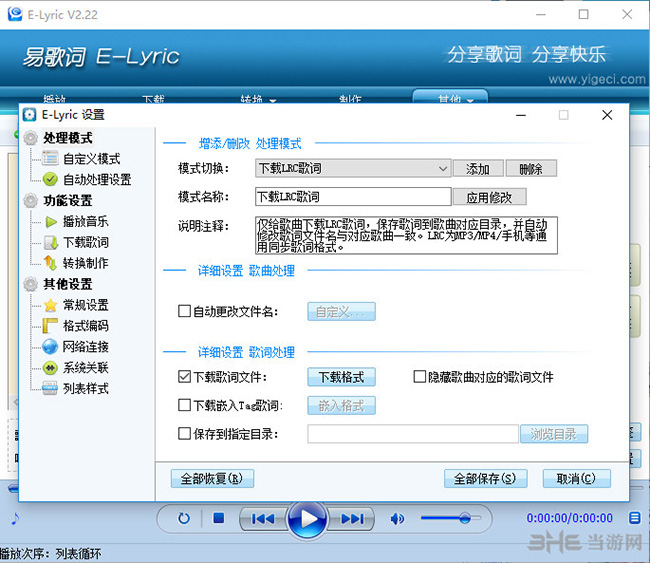Click 全部保存(S) button
The image size is (650, 563).
(485, 478)
